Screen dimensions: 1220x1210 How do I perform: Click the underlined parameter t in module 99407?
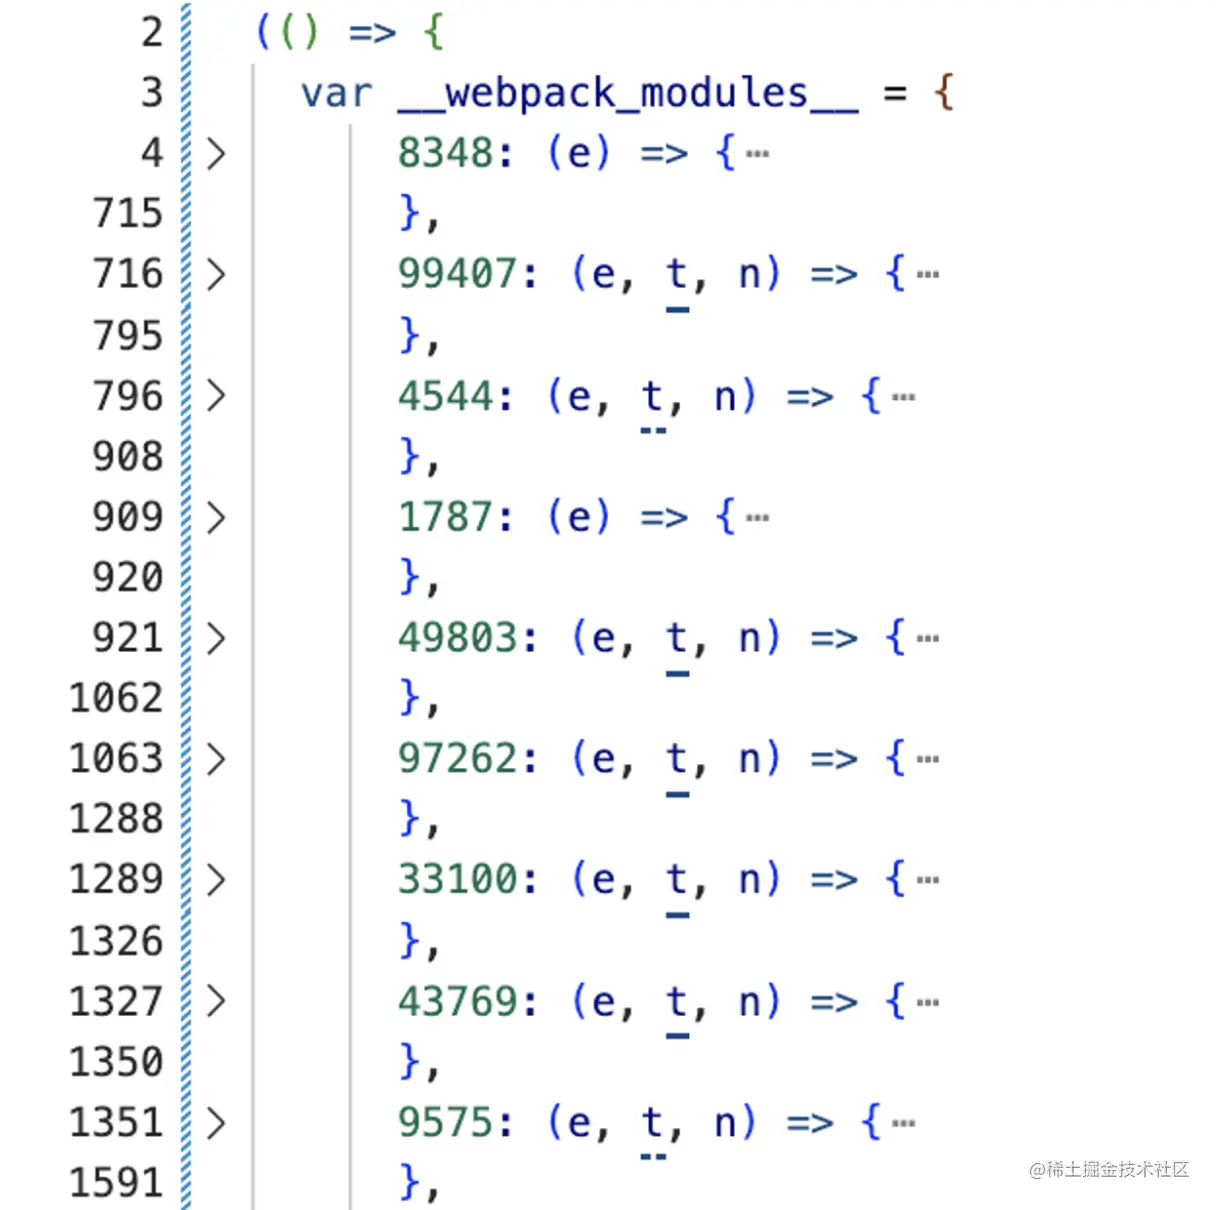tap(677, 275)
